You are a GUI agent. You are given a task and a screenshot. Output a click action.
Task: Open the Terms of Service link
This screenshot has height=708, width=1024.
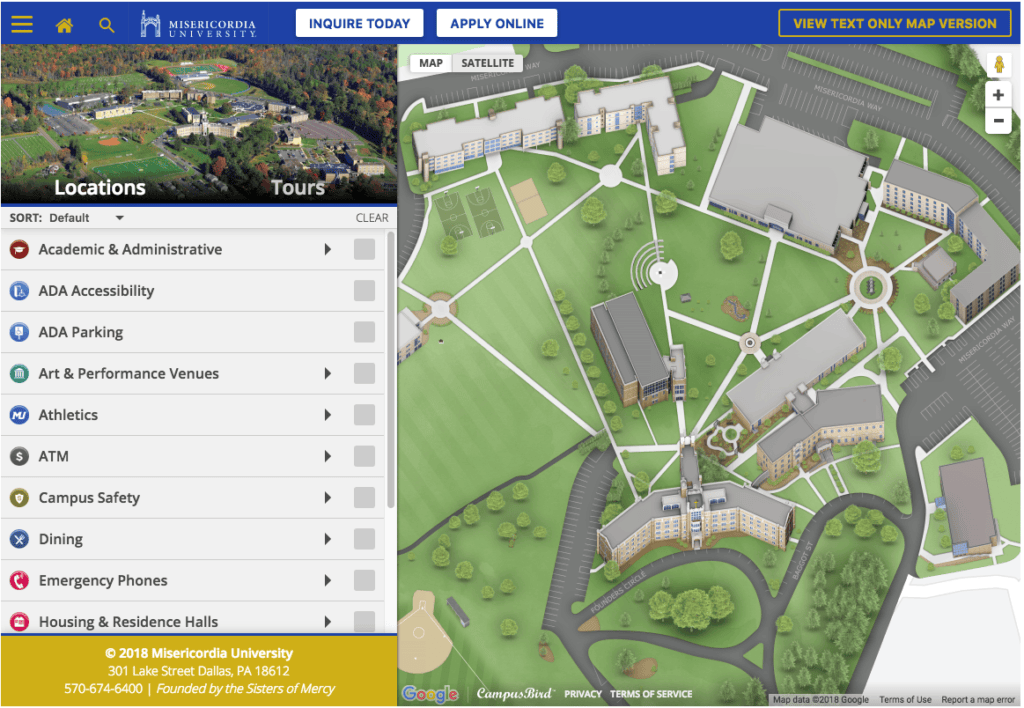650,694
